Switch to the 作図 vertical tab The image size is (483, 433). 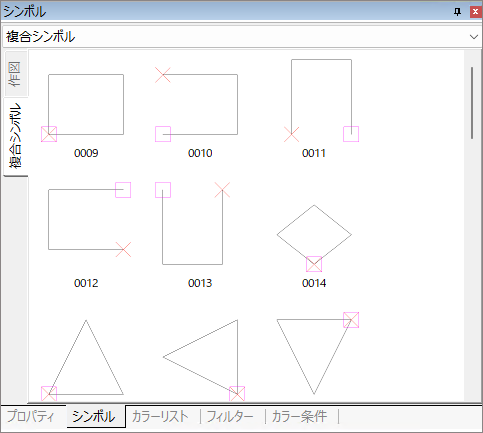[x=15, y=74]
